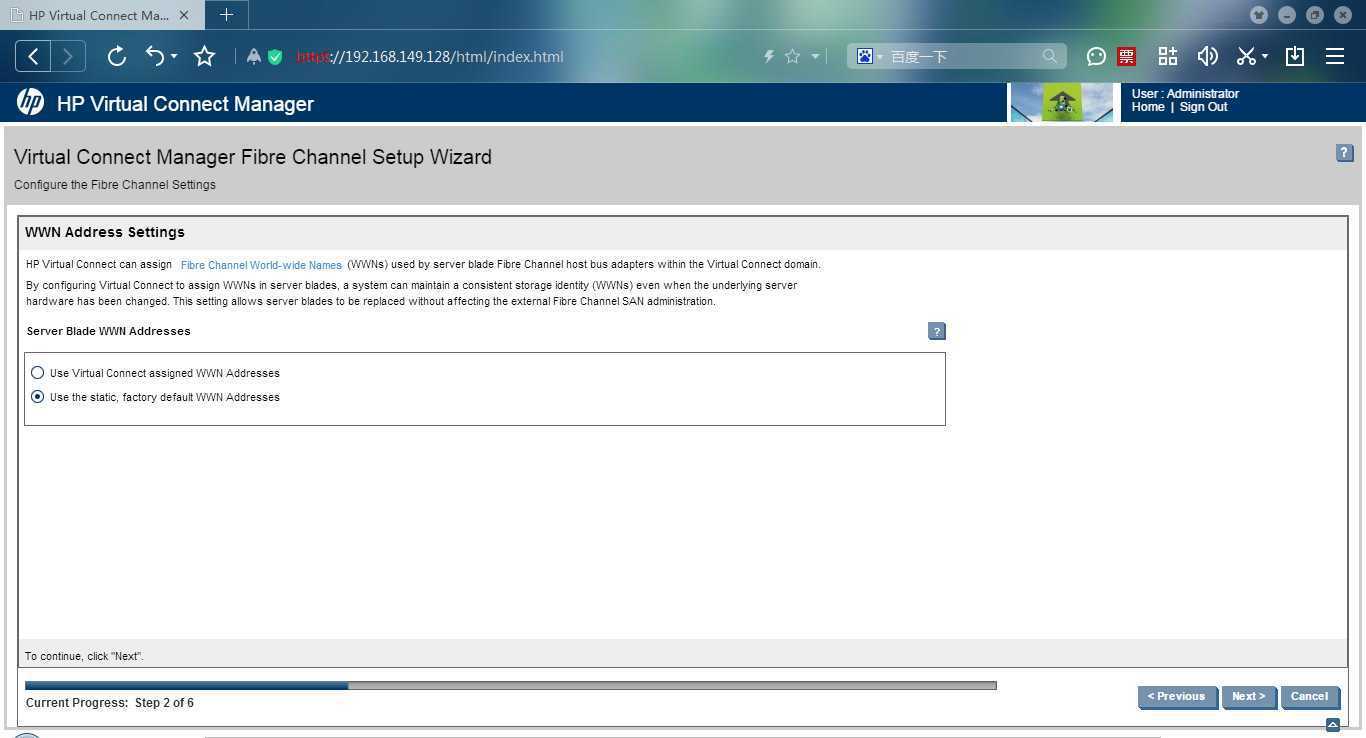Click the green security shield icon

tap(275, 57)
